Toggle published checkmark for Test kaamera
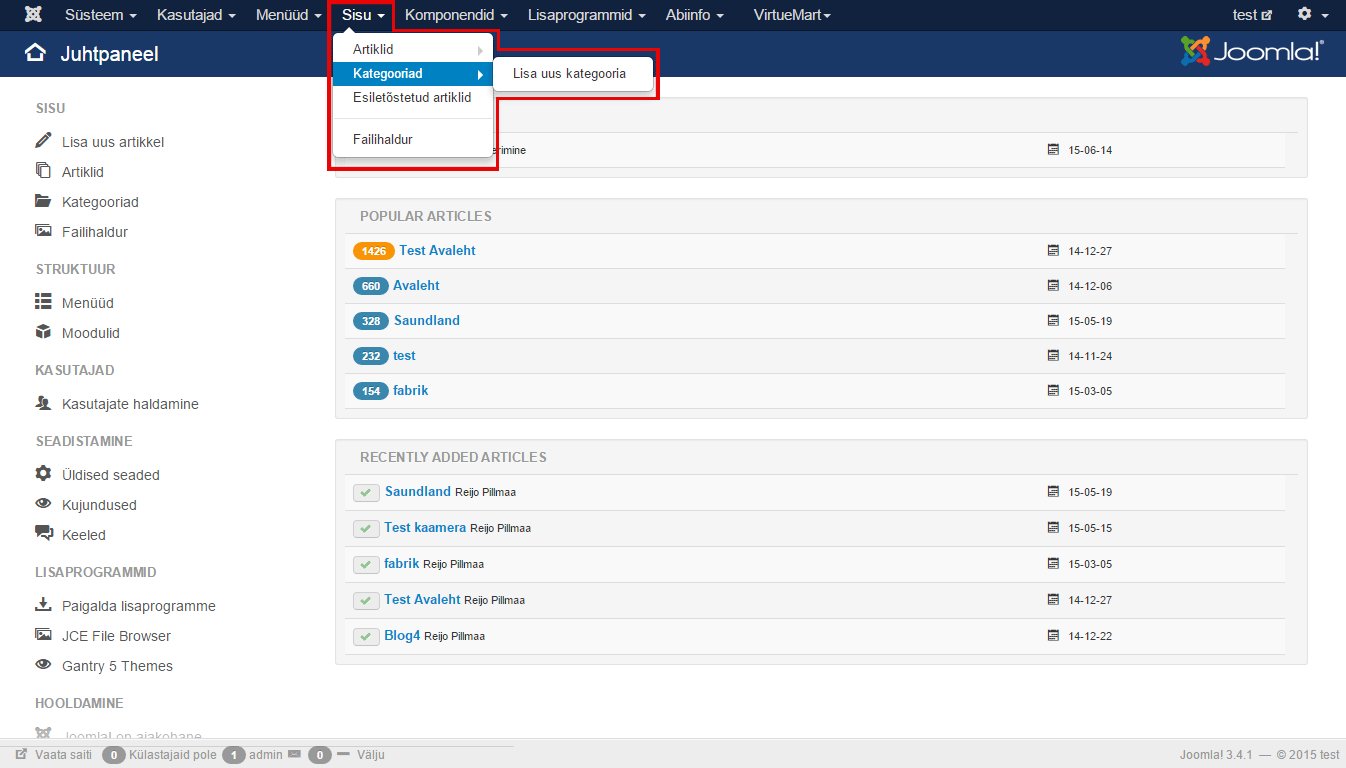 coord(366,528)
